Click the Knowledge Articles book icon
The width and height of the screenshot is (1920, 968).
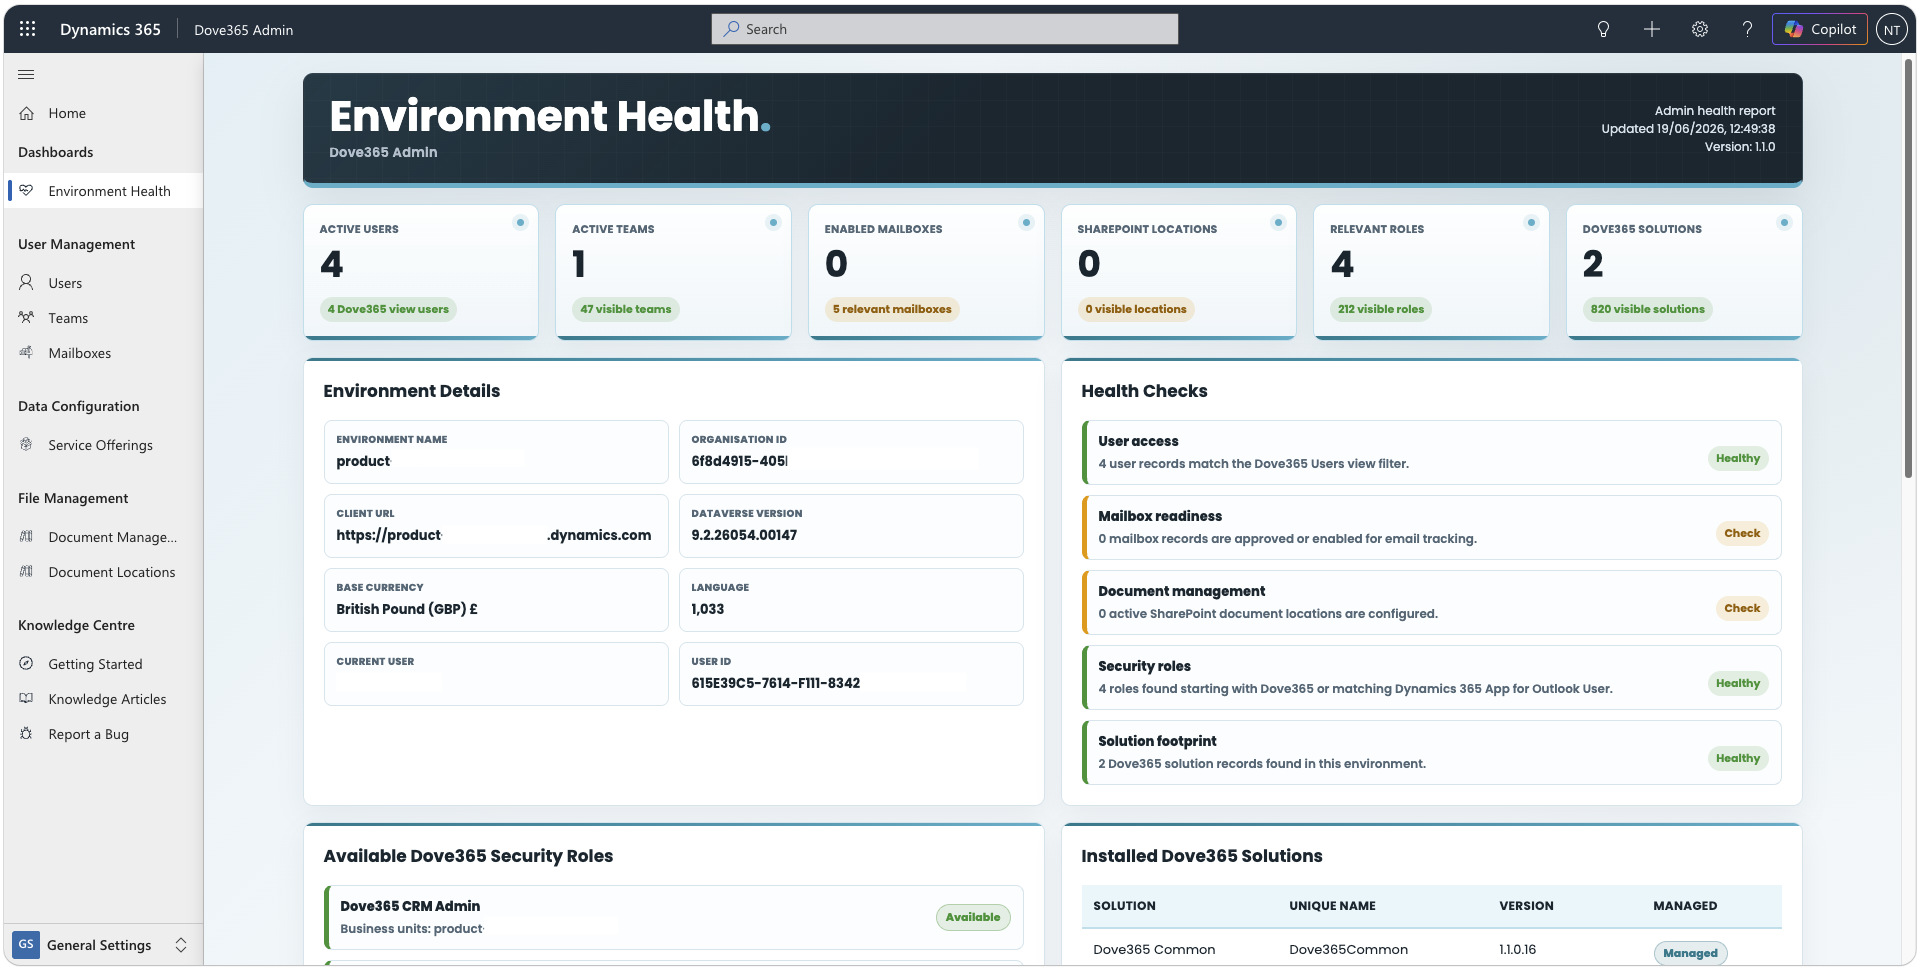pyautogui.click(x=27, y=699)
